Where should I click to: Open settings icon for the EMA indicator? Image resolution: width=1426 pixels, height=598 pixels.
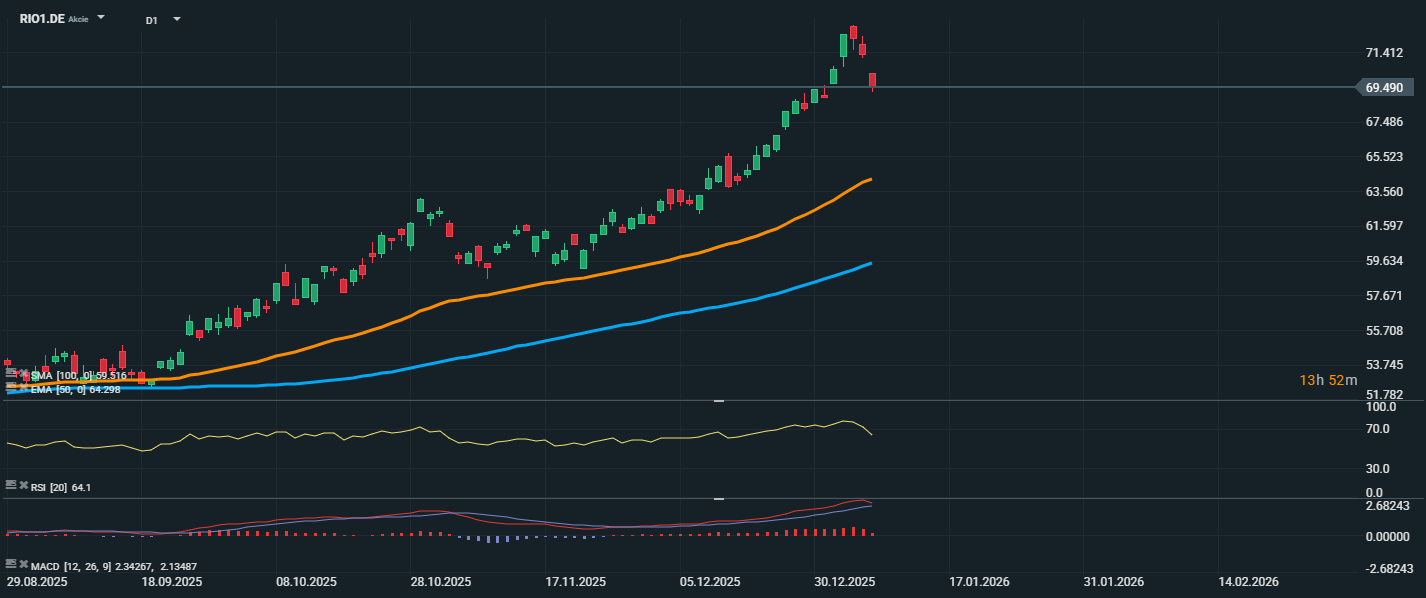(x=11, y=387)
